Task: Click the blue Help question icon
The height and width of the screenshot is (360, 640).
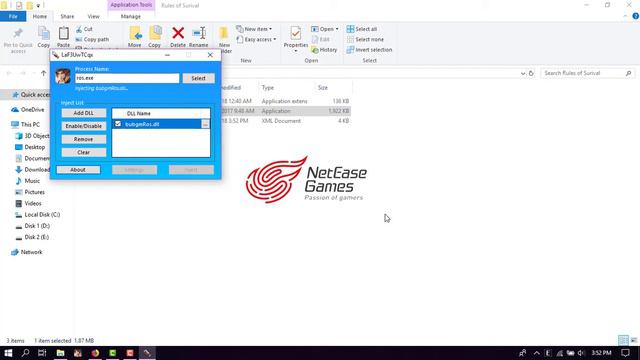Action: (636, 16)
